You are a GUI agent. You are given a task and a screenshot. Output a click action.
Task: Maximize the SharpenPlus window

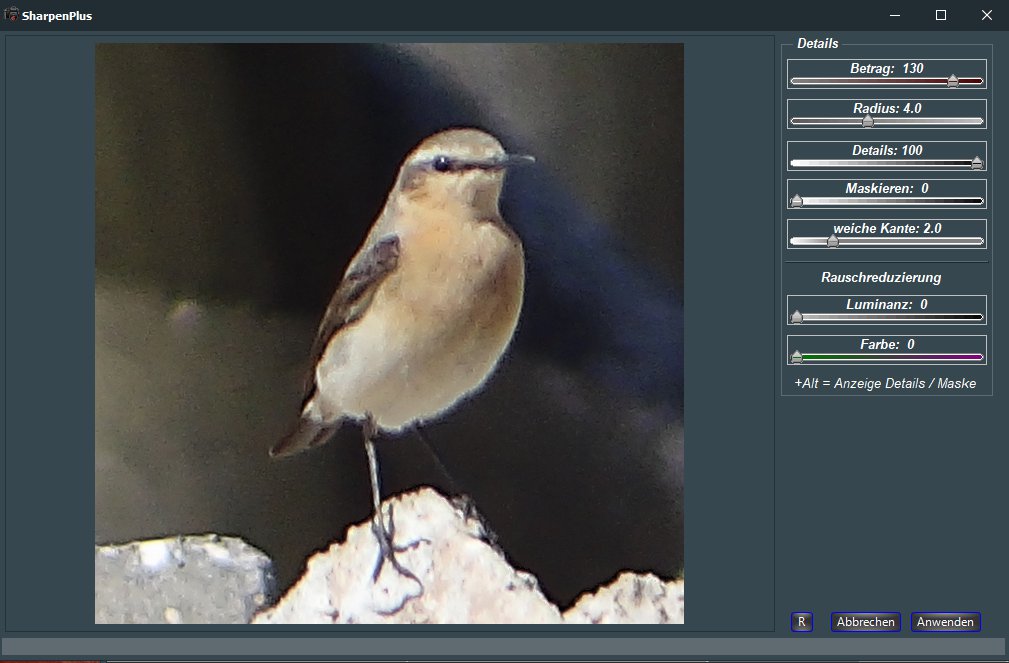click(x=941, y=15)
